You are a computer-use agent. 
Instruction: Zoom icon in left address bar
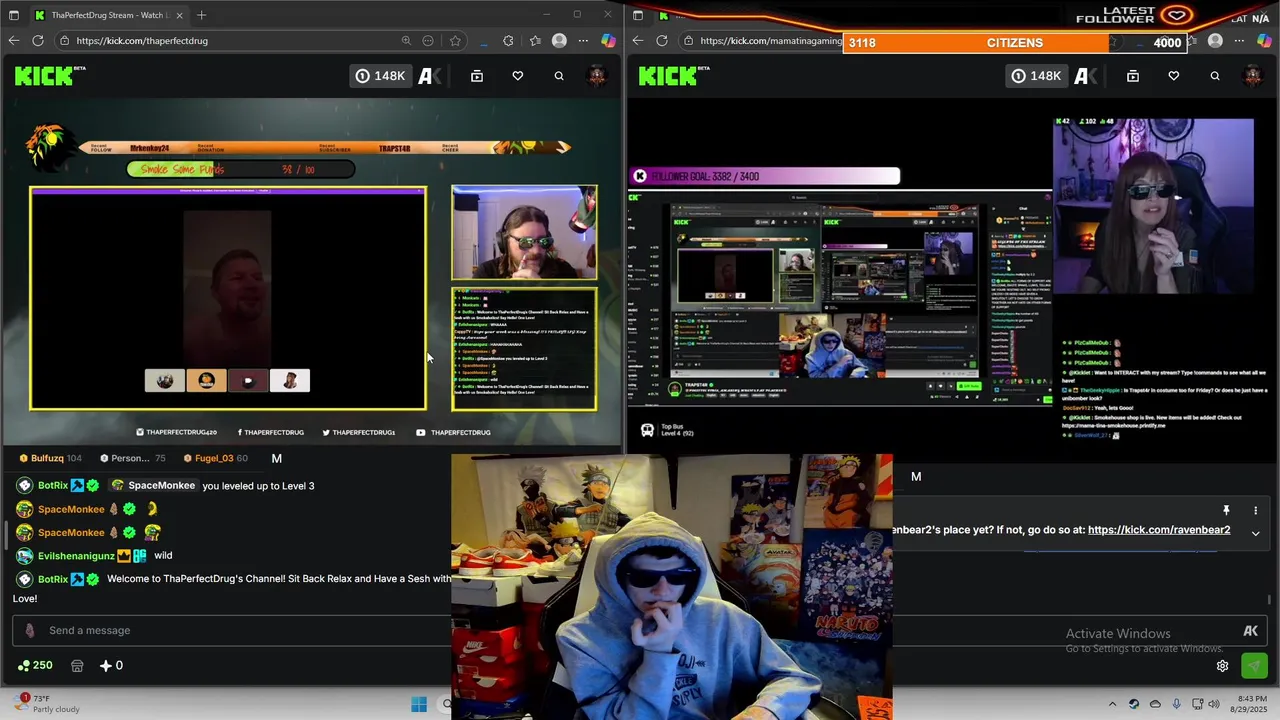(x=406, y=41)
